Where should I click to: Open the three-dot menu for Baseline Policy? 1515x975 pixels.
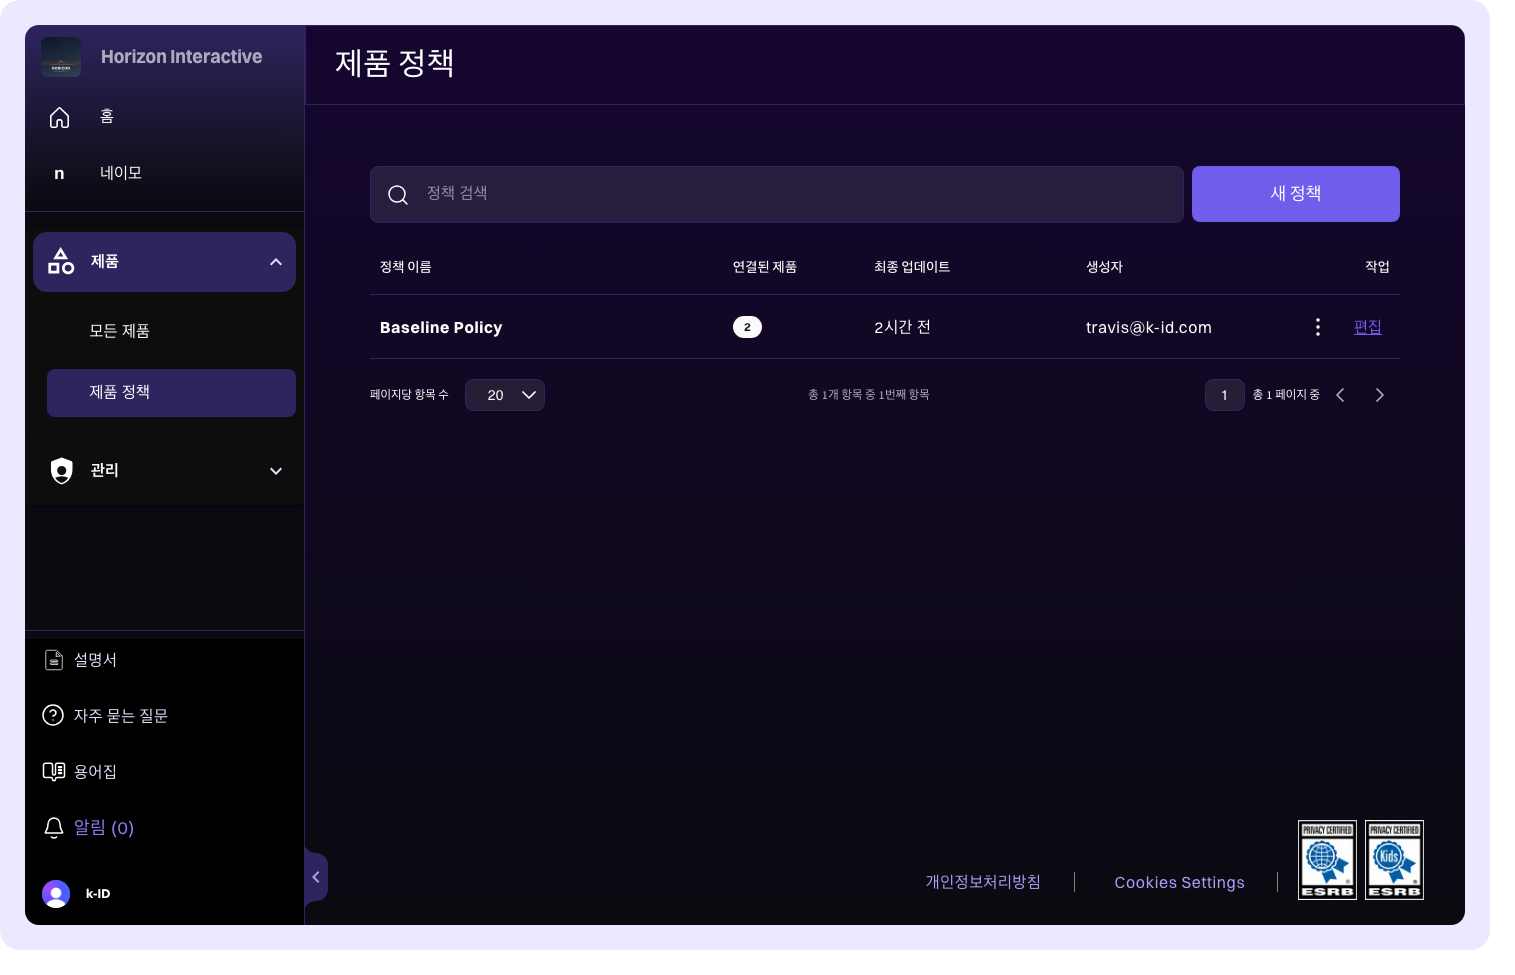click(x=1318, y=327)
